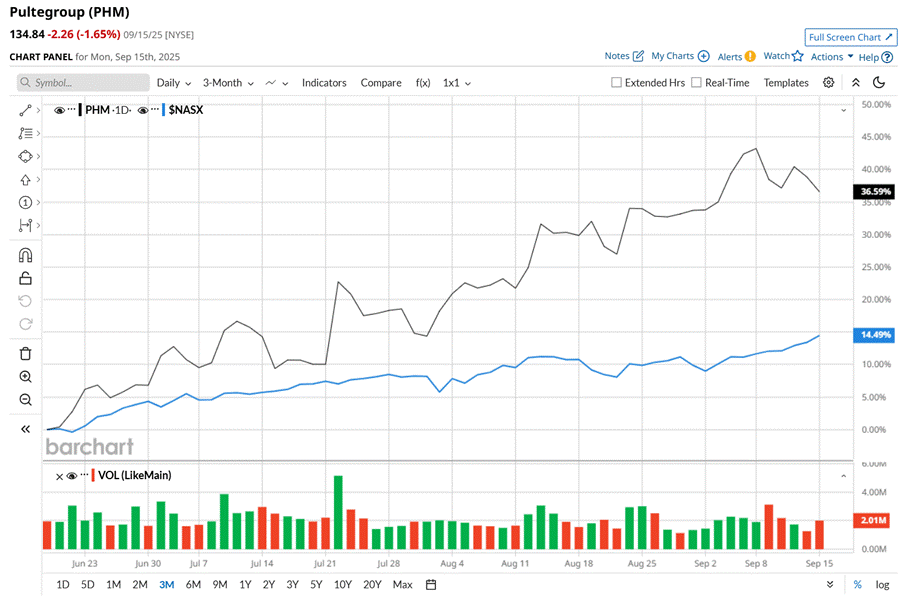Open the Compare menu

(381, 83)
